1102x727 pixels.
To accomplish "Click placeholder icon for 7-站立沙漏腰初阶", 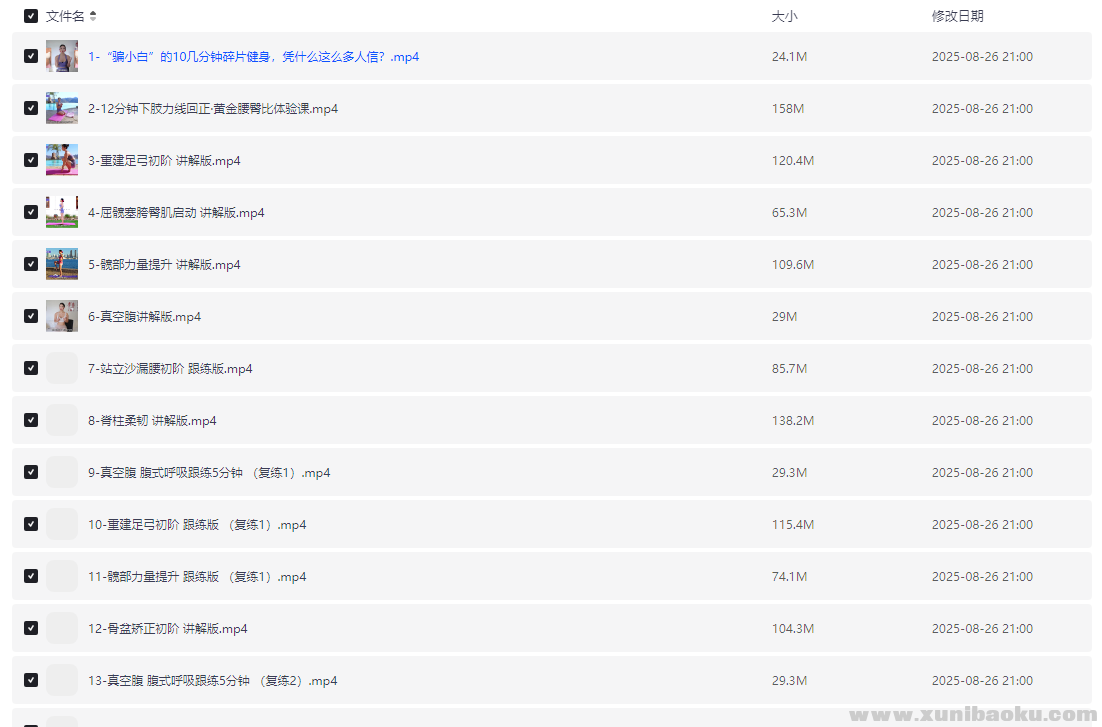I will click(62, 369).
